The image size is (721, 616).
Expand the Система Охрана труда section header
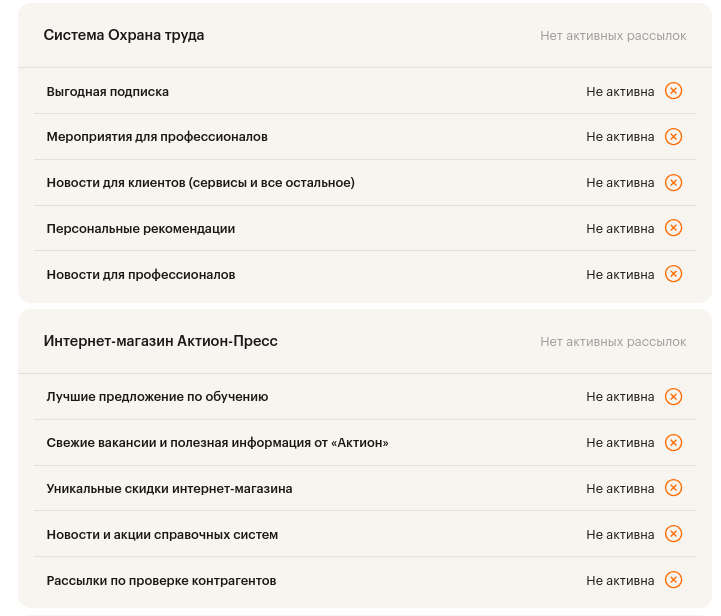pos(124,35)
